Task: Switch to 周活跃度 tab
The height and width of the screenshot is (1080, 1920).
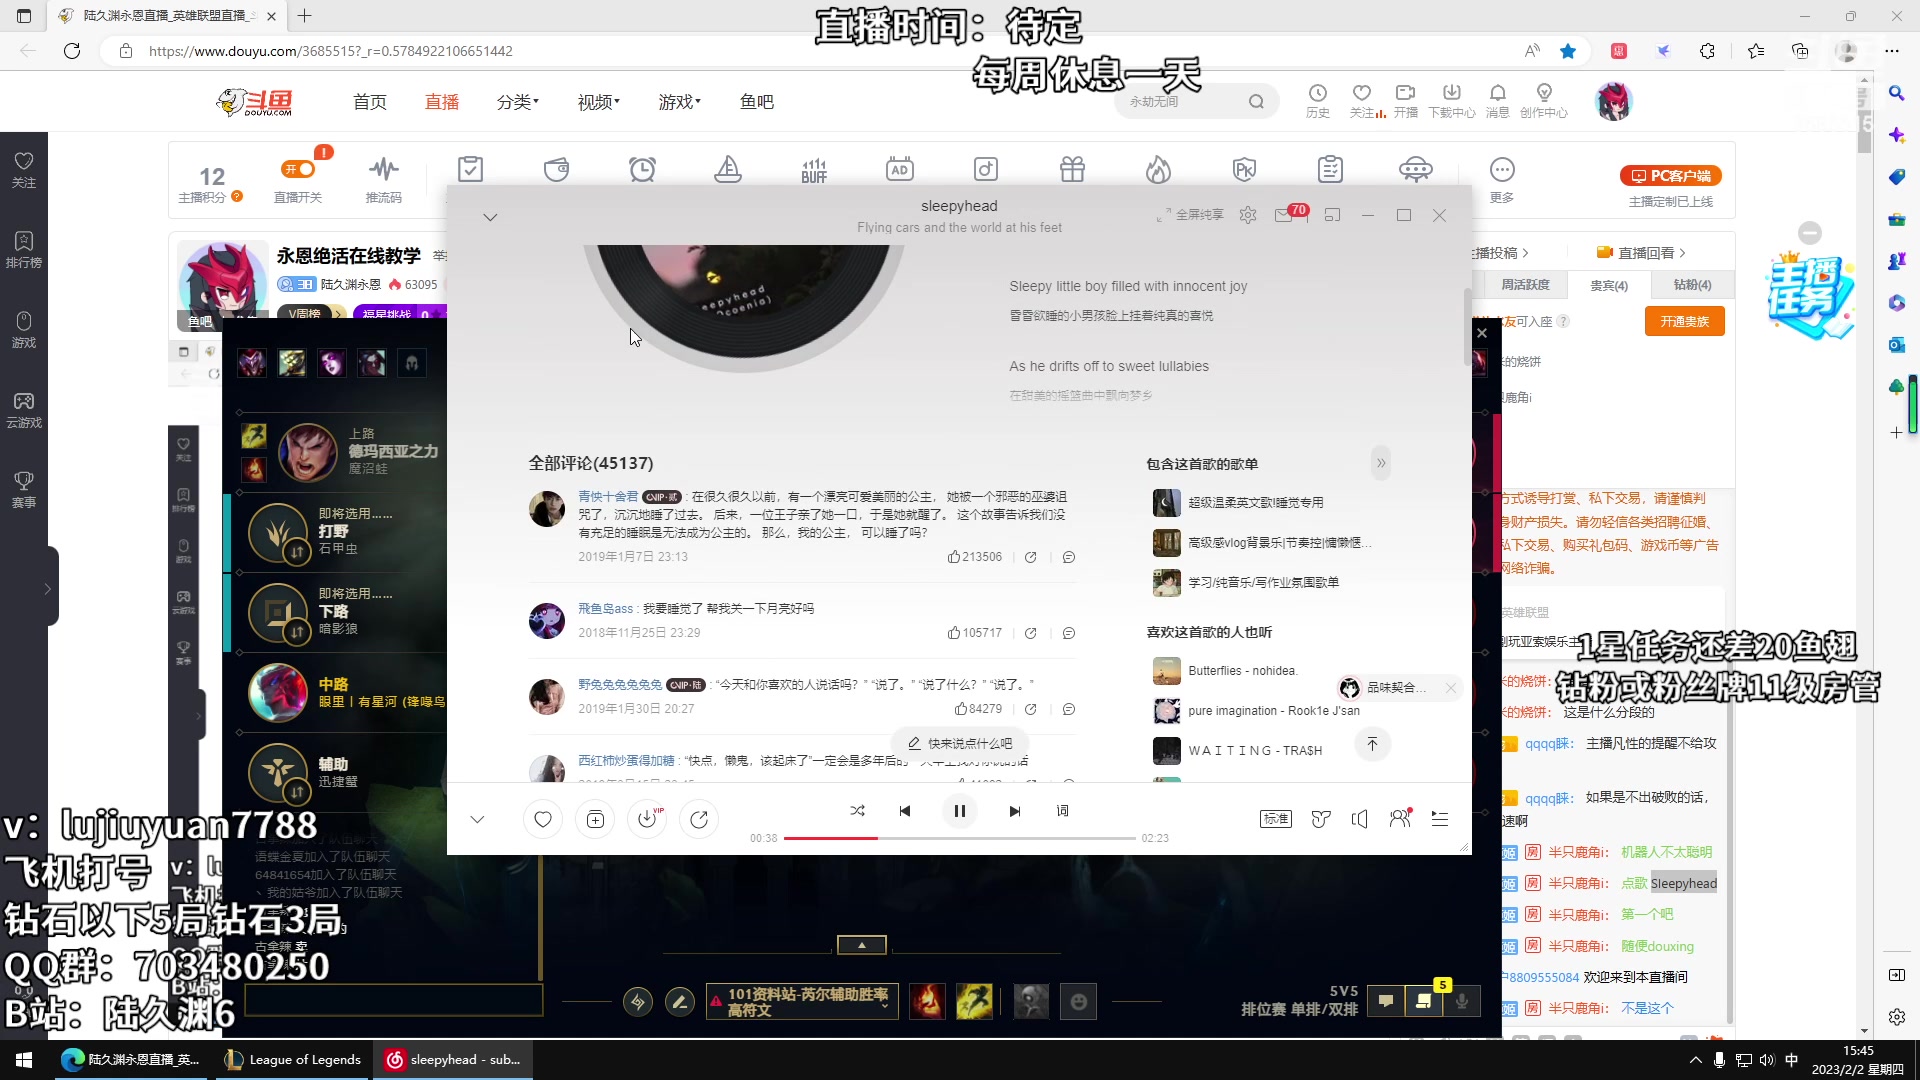Action: (1525, 286)
